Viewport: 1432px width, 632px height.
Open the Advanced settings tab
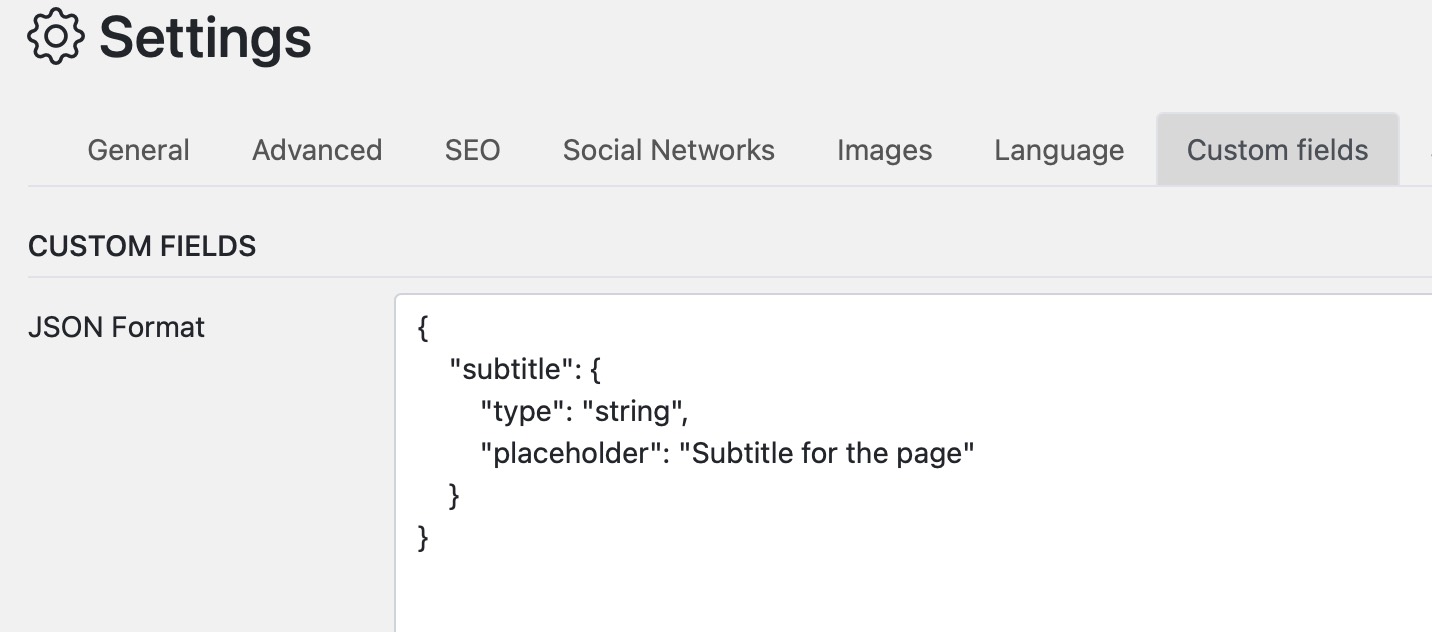[x=316, y=150]
